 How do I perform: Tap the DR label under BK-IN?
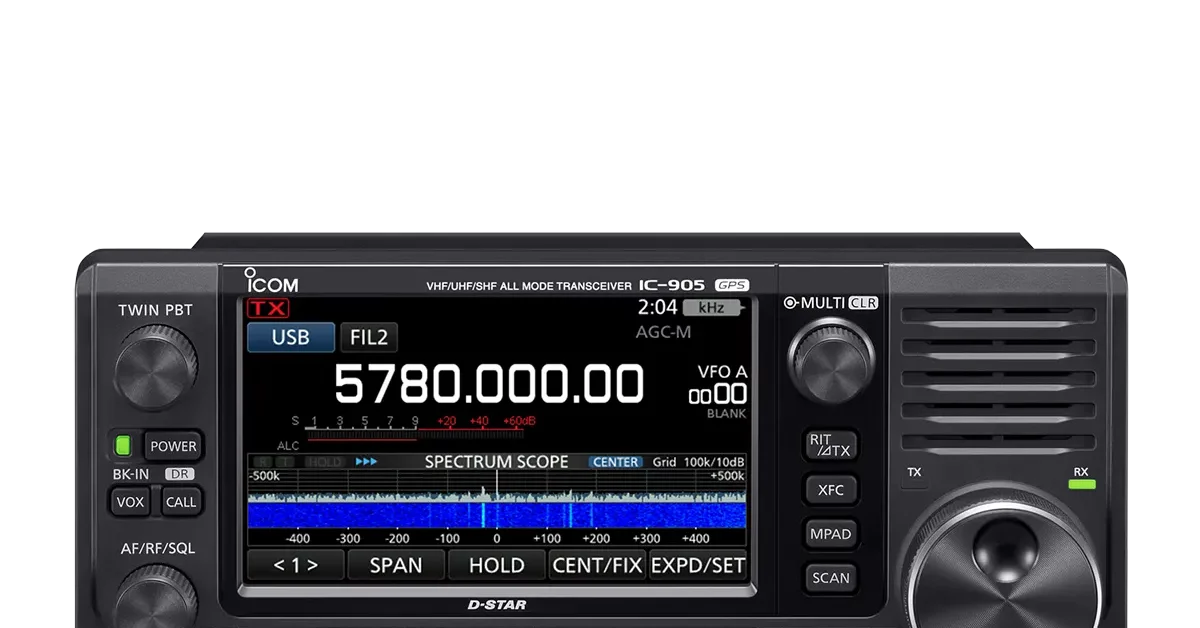click(180, 474)
